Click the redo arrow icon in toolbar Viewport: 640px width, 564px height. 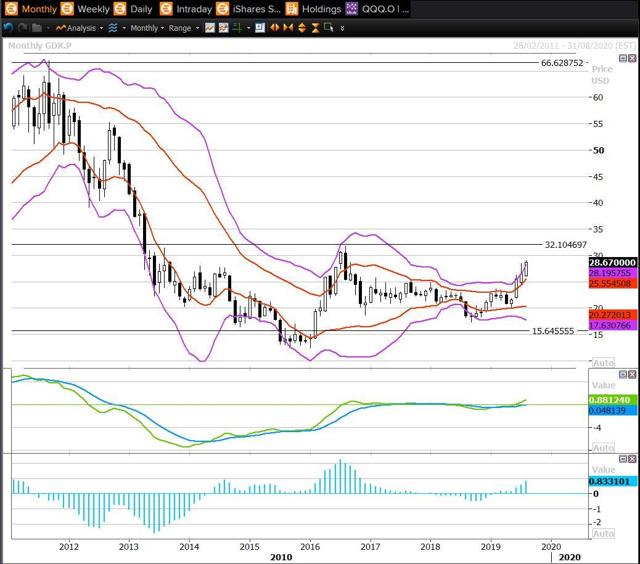click(x=22, y=28)
